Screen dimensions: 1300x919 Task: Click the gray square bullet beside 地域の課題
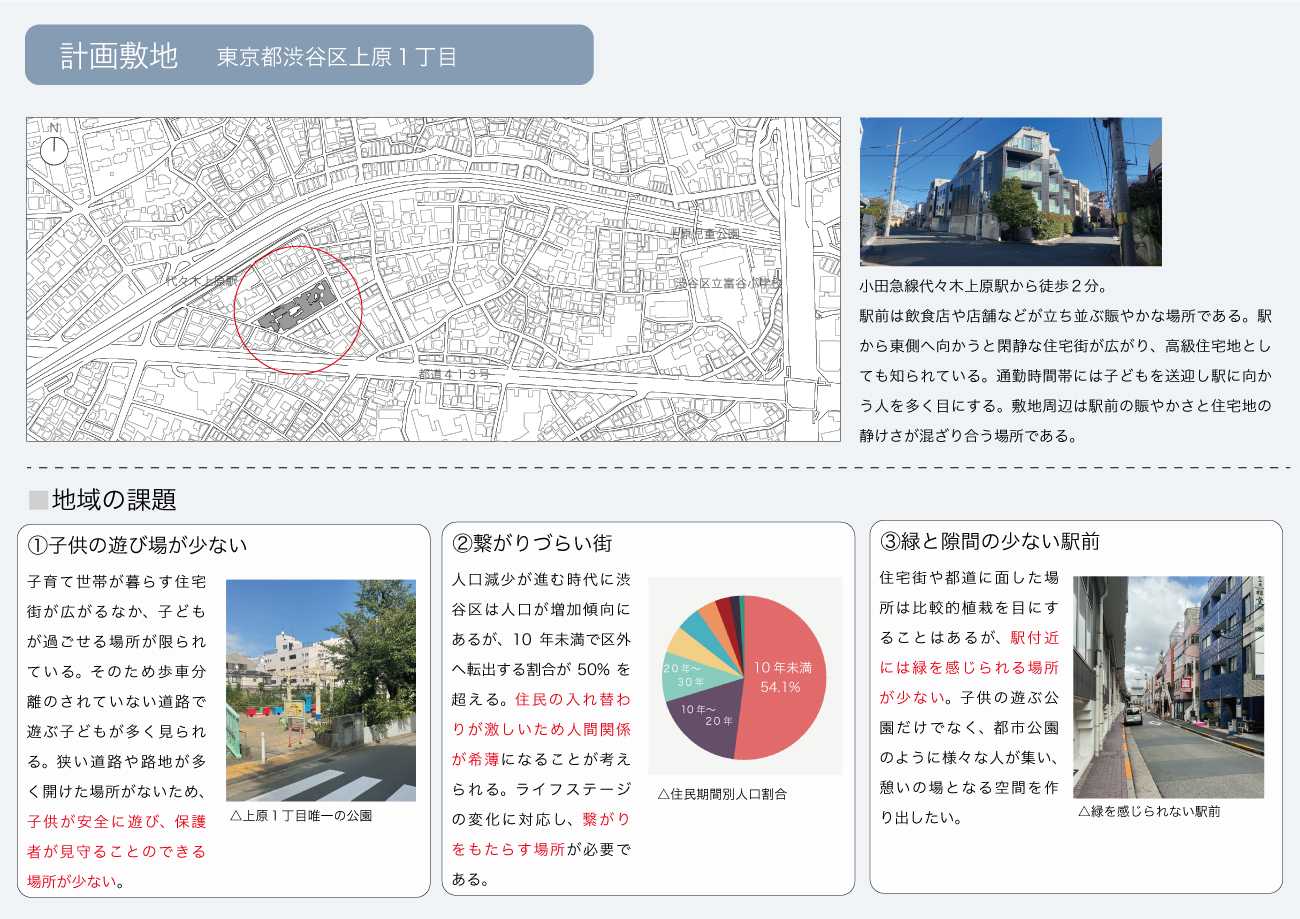pyautogui.click(x=38, y=499)
